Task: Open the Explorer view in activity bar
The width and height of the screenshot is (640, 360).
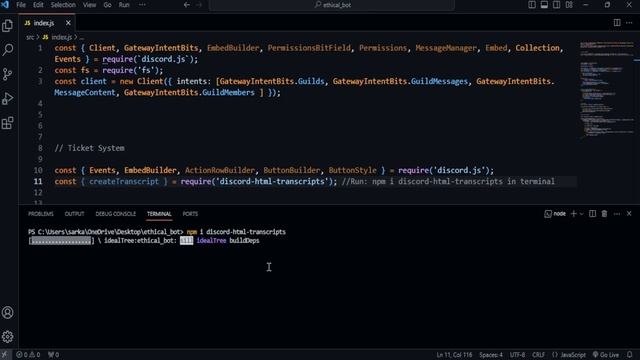Action: [8, 26]
